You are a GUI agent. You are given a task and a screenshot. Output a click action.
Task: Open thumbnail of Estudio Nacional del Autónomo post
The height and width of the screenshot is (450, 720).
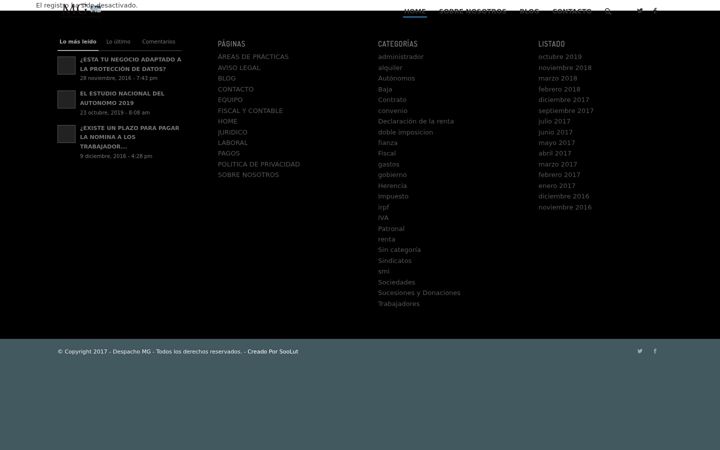point(67,99)
